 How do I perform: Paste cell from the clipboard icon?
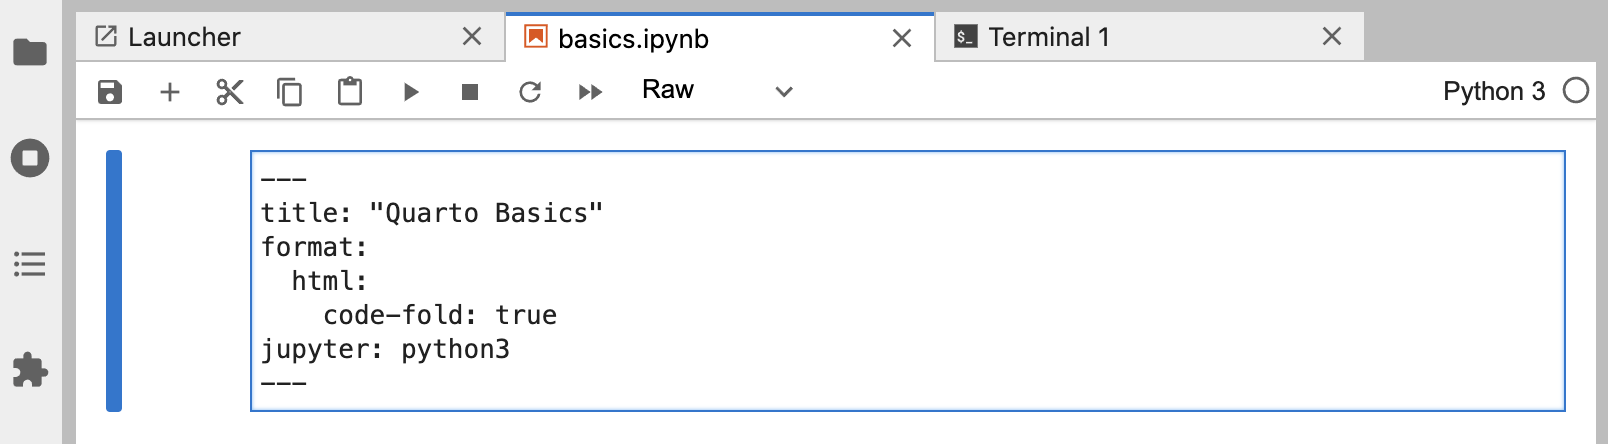pos(350,92)
